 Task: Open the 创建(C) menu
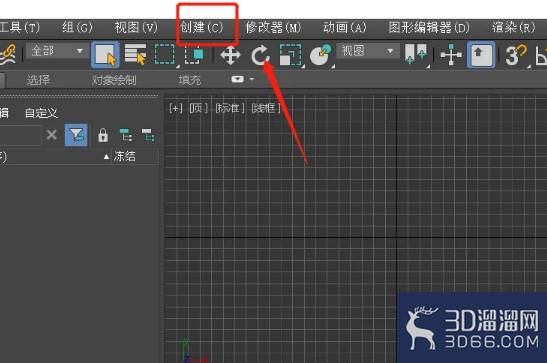pyautogui.click(x=201, y=27)
